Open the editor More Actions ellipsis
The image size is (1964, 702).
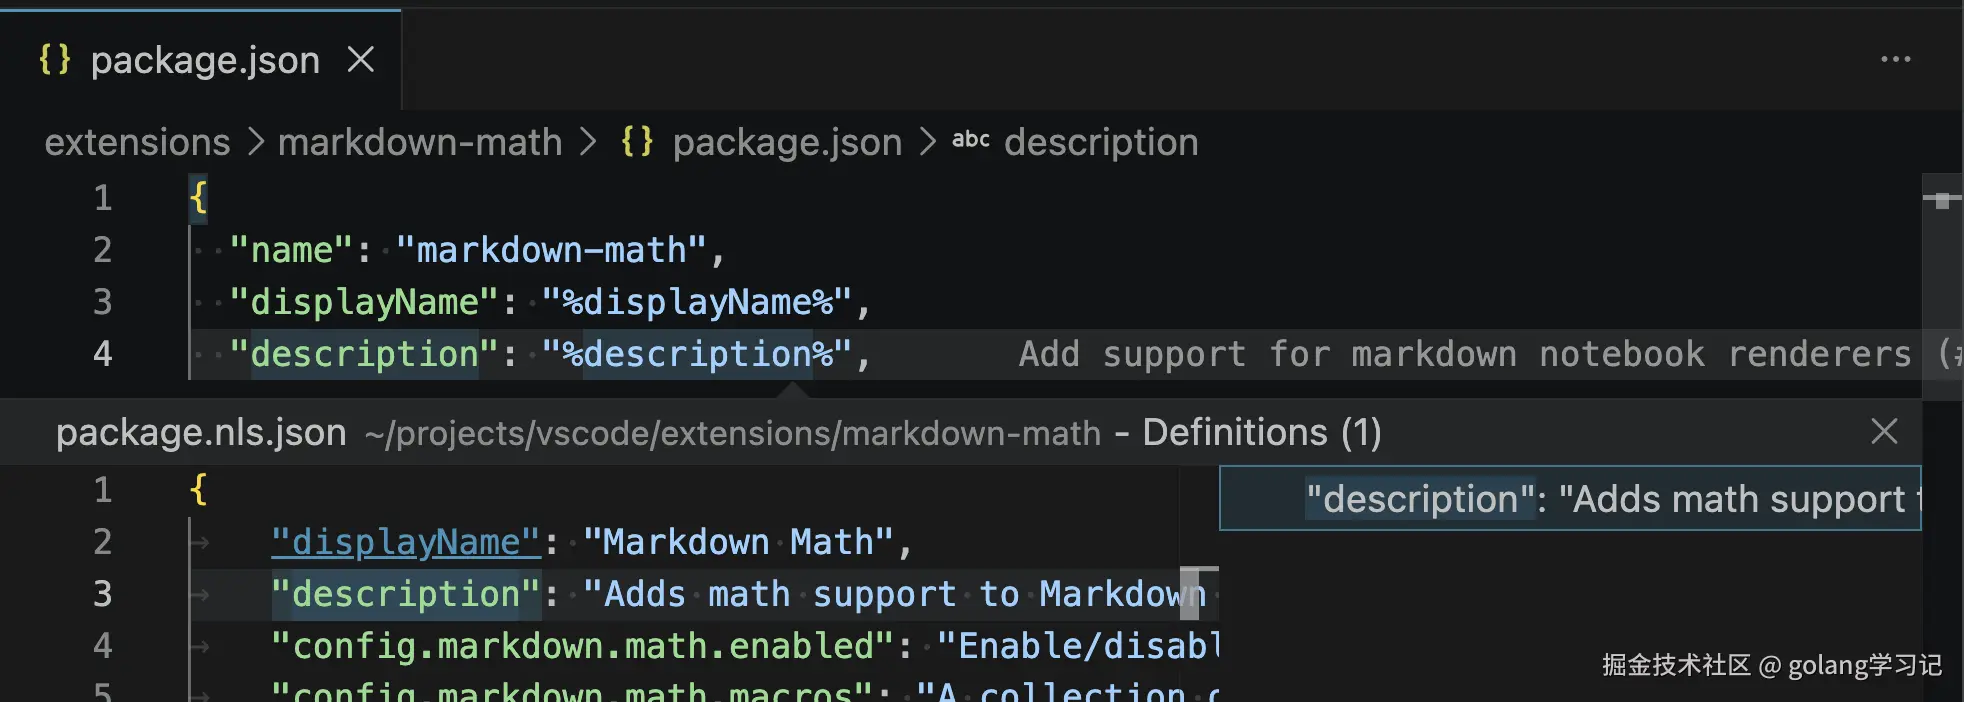pyautogui.click(x=1895, y=59)
